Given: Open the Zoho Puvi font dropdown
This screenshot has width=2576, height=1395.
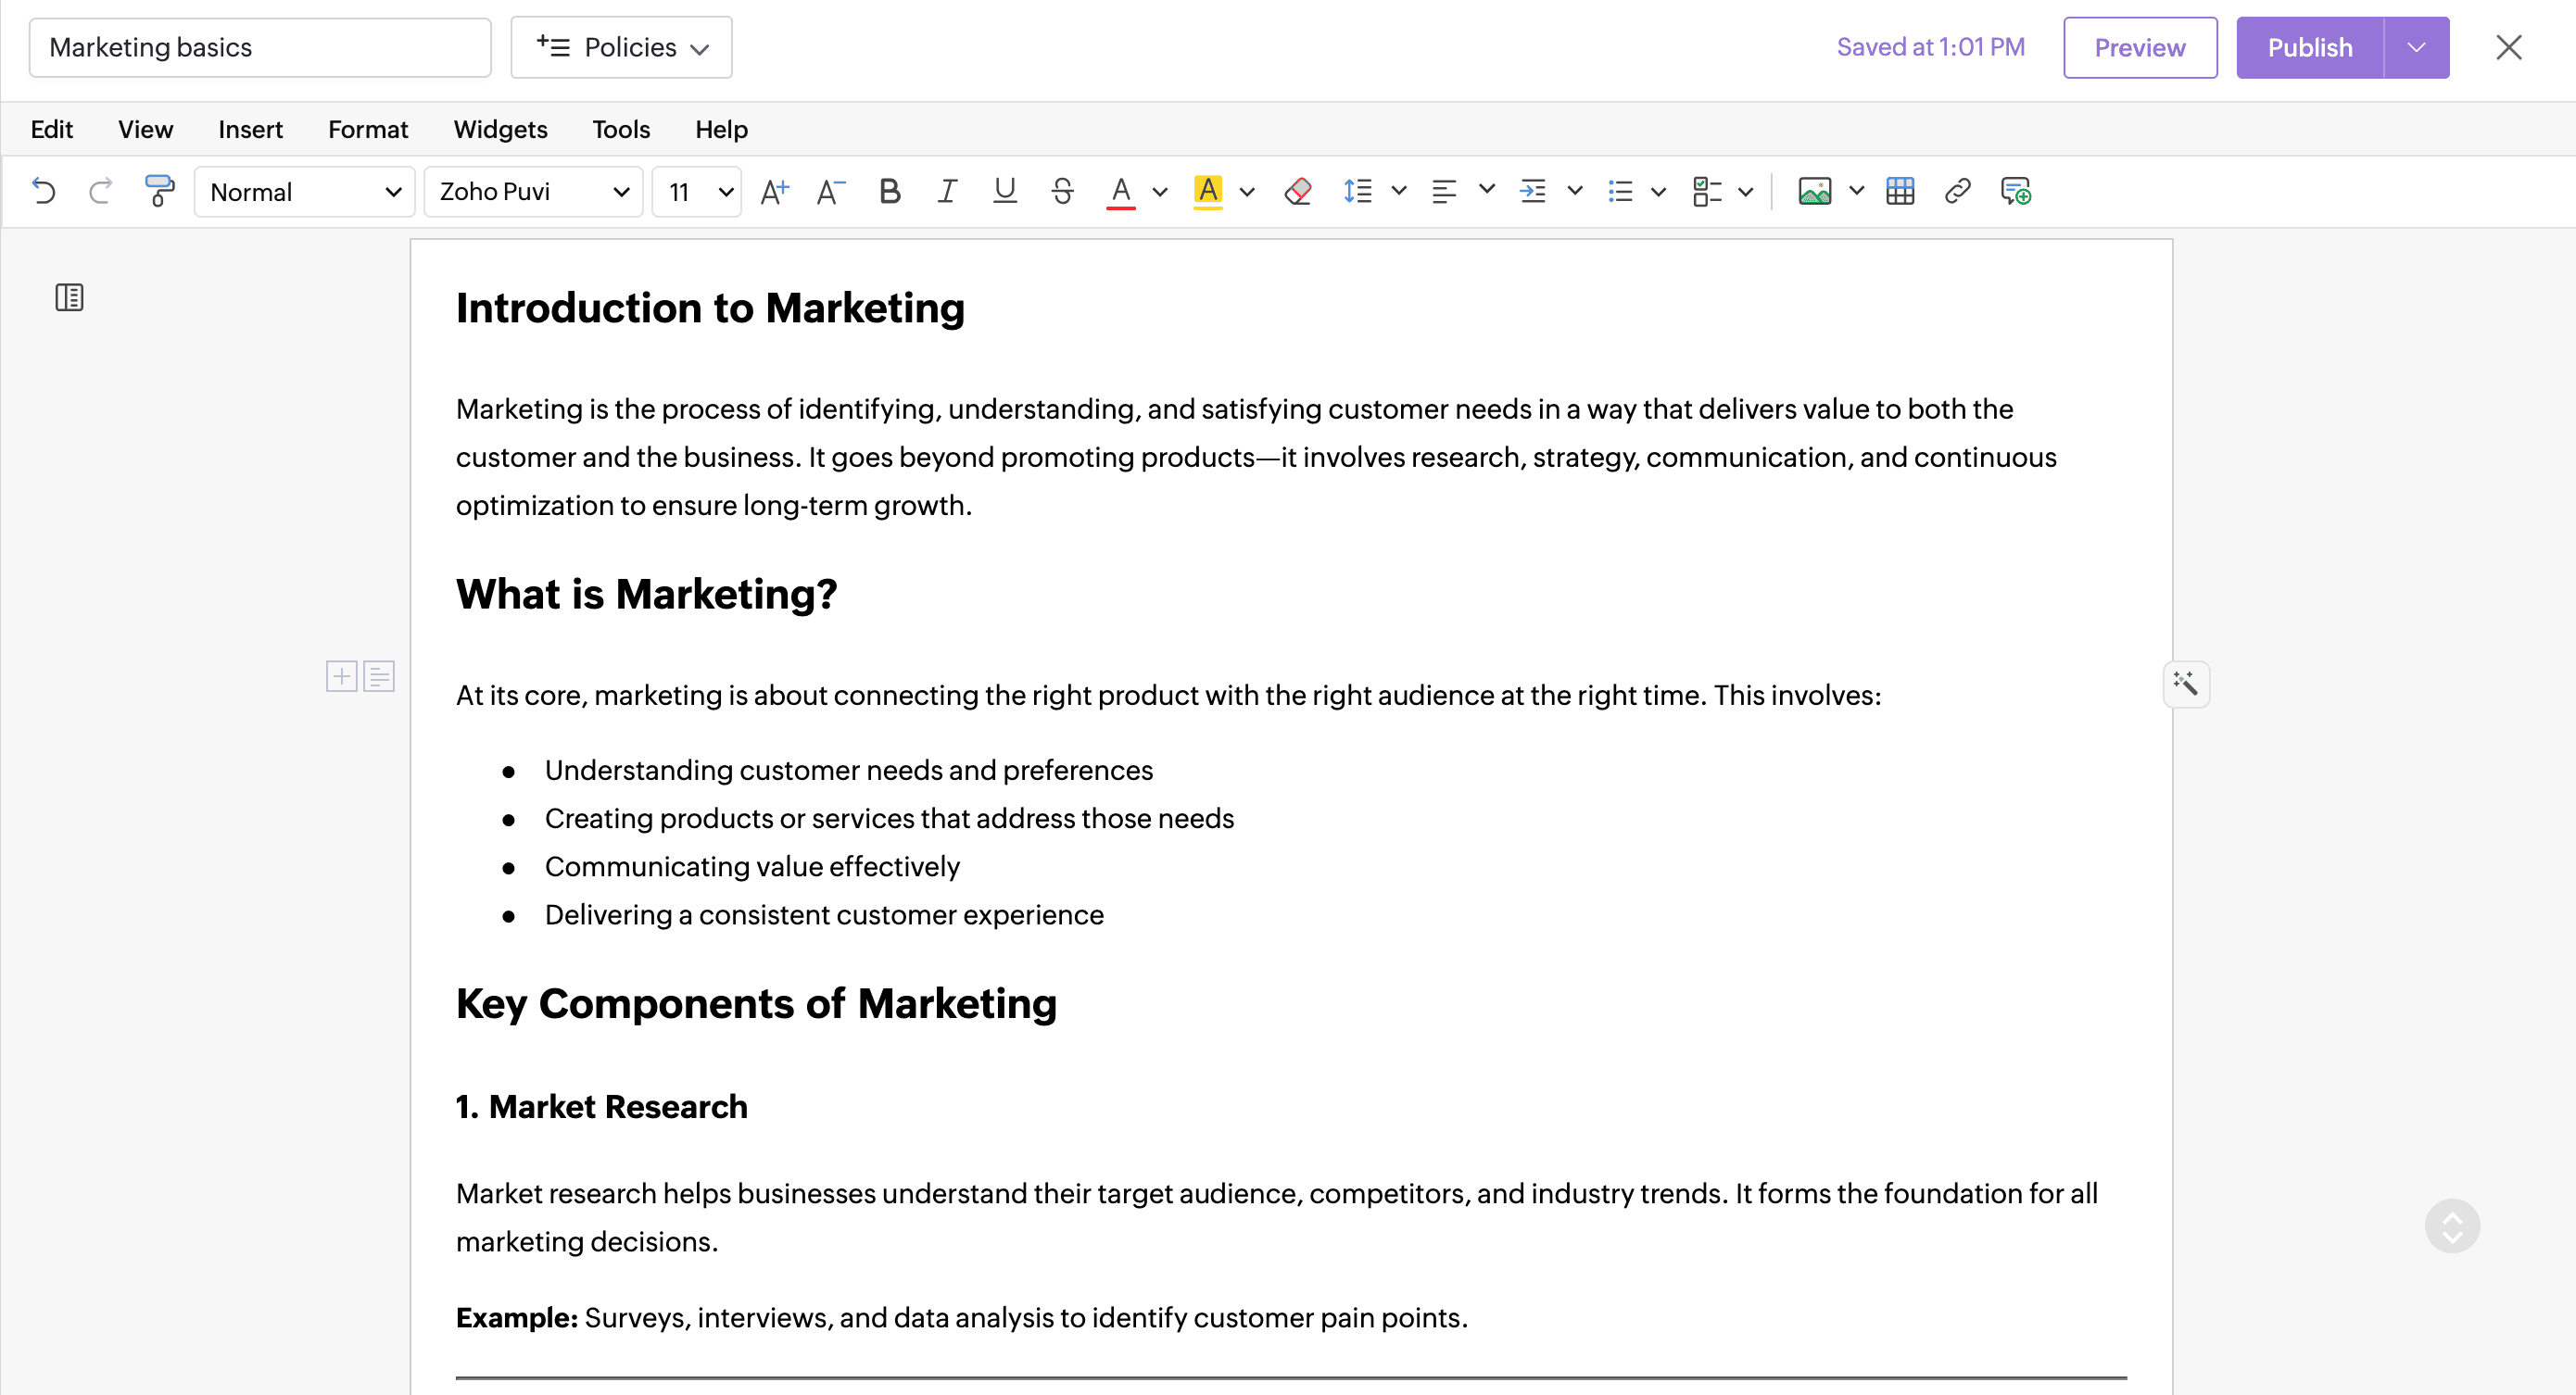Looking at the screenshot, I should pos(533,191).
